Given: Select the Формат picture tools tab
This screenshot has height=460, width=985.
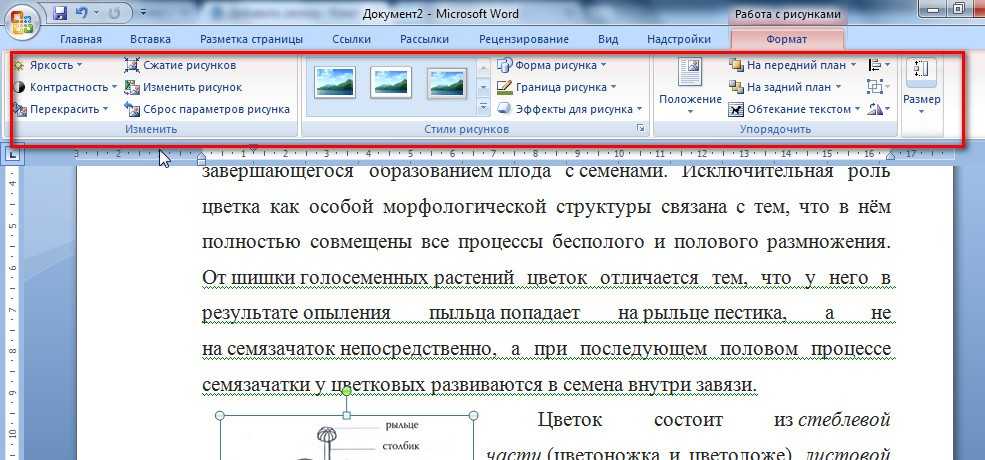Looking at the screenshot, I should tap(786, 39).
